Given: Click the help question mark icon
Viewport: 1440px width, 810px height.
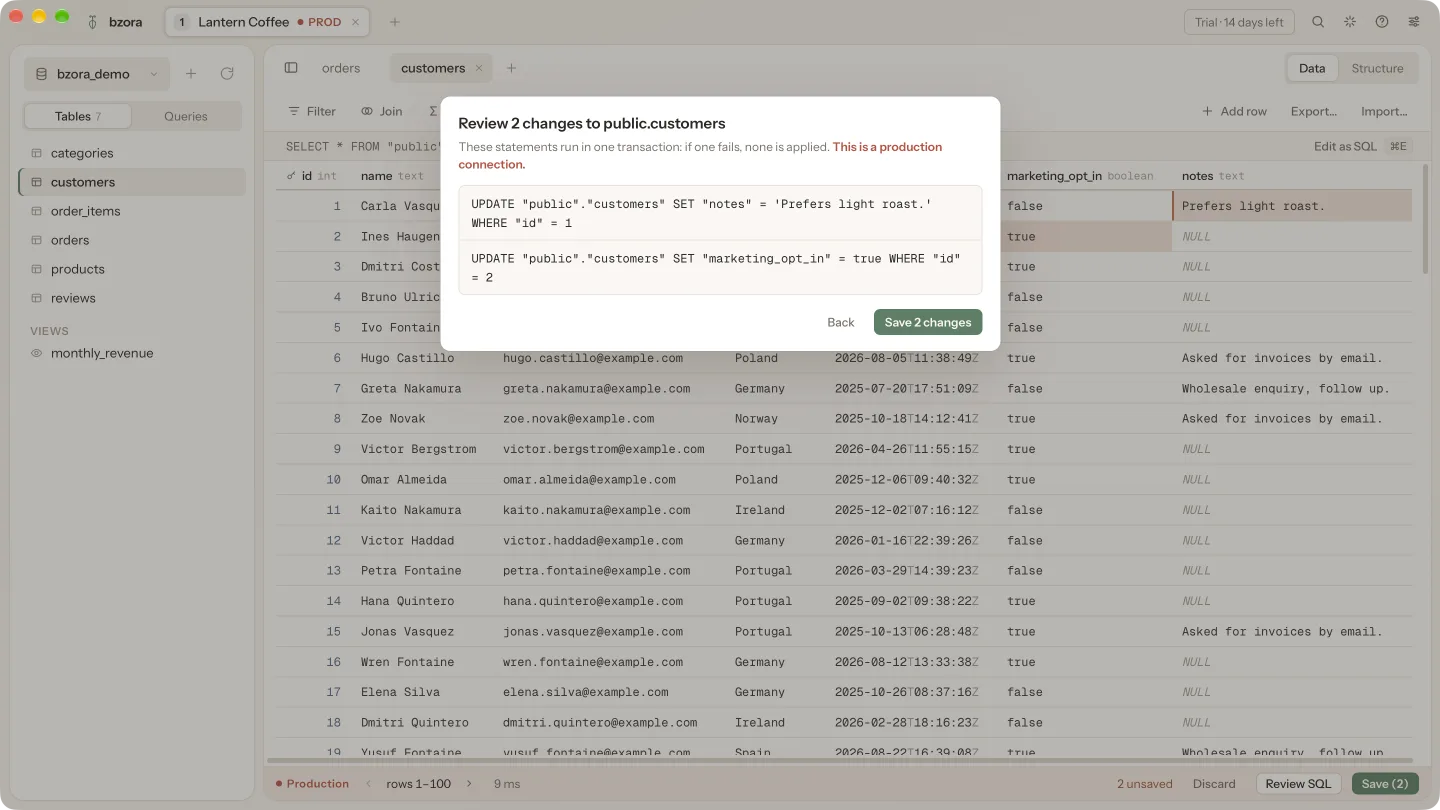Looking at the screenshot, I should pyautogui.click(x=1382, y=22).
